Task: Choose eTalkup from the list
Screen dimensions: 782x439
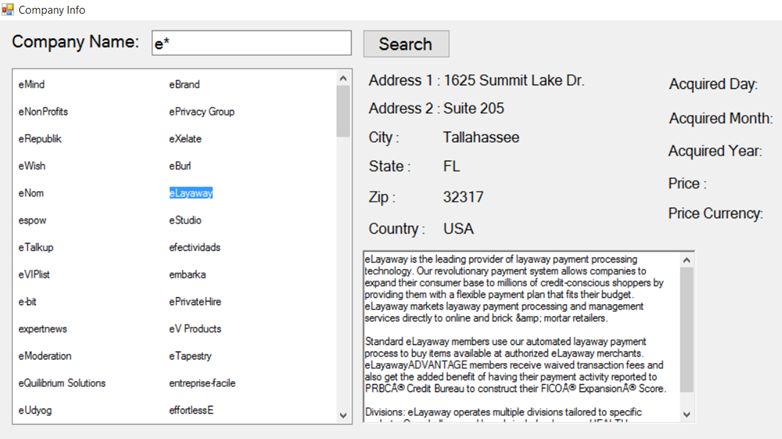Action: [x=35, y=247]
